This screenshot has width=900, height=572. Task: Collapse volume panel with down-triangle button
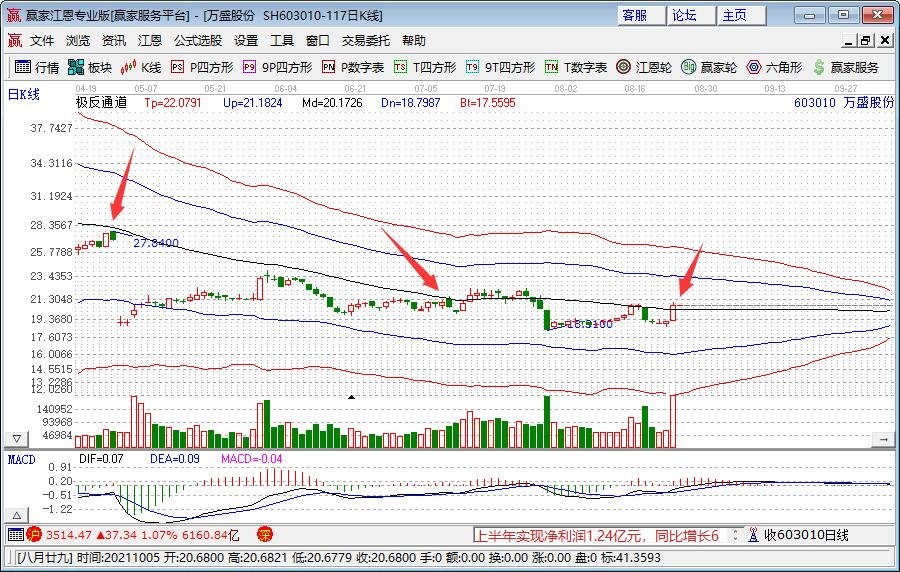(17, 439)
